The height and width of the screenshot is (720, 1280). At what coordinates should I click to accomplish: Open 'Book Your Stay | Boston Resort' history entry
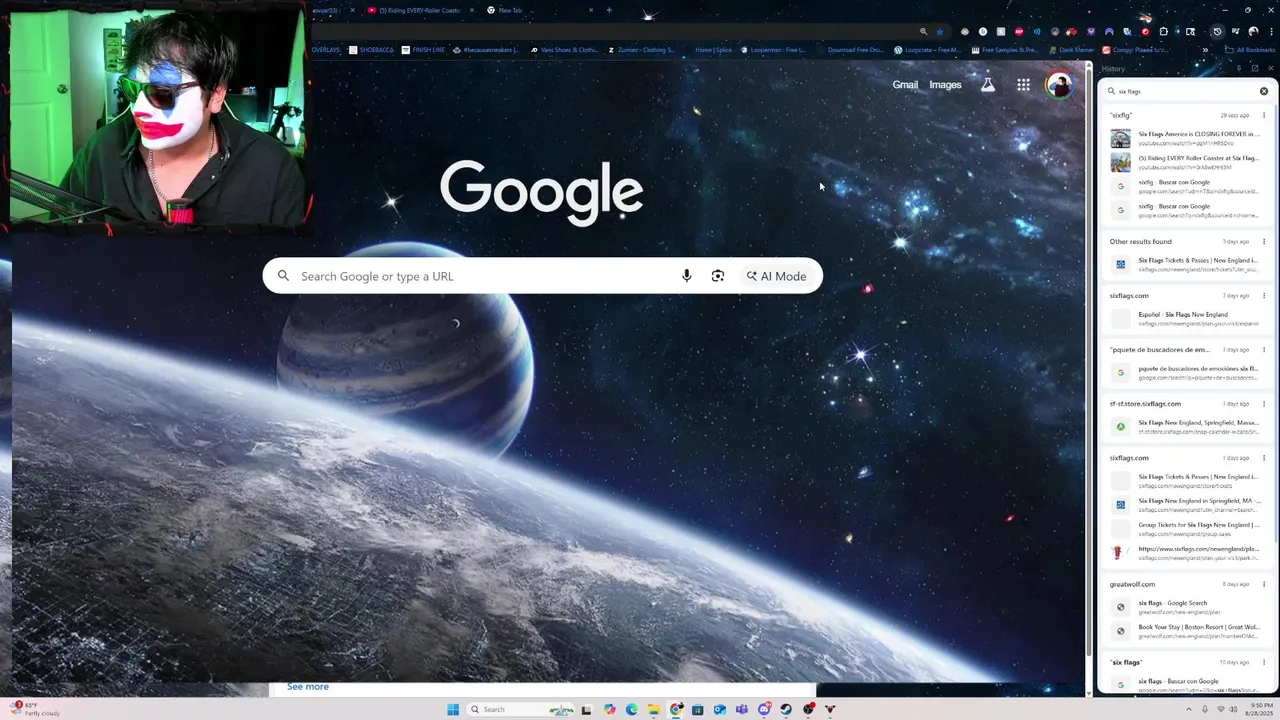coord(1186,631)
